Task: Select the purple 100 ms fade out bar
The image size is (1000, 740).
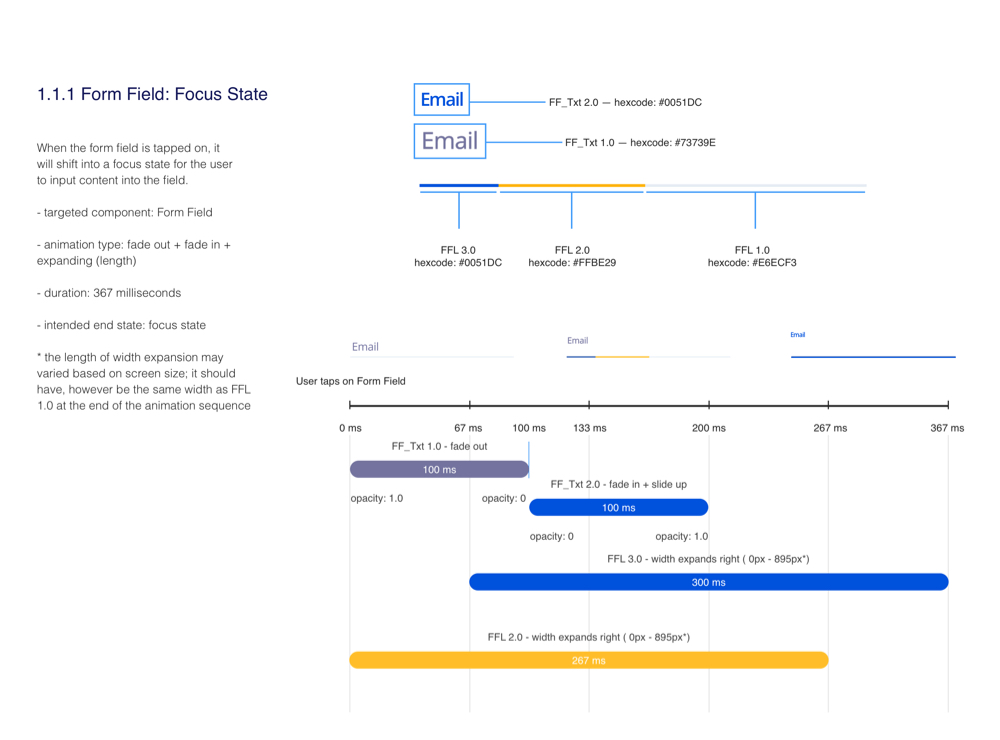Action: [x=439, y=469]
